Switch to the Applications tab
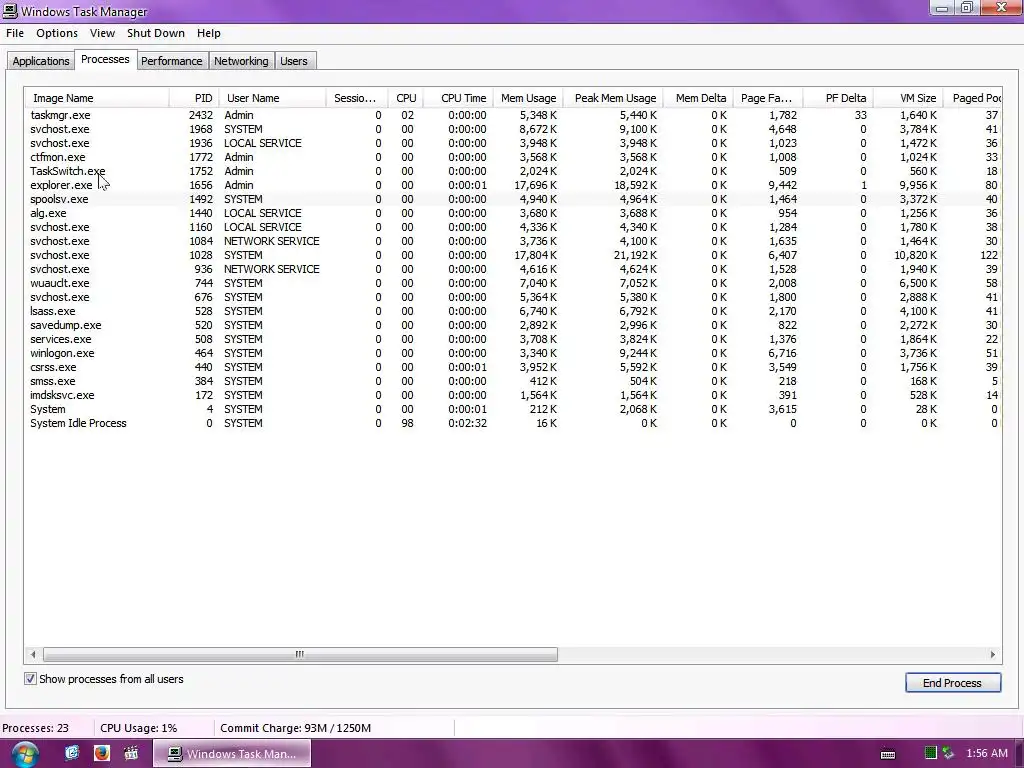 coord(40,61)
